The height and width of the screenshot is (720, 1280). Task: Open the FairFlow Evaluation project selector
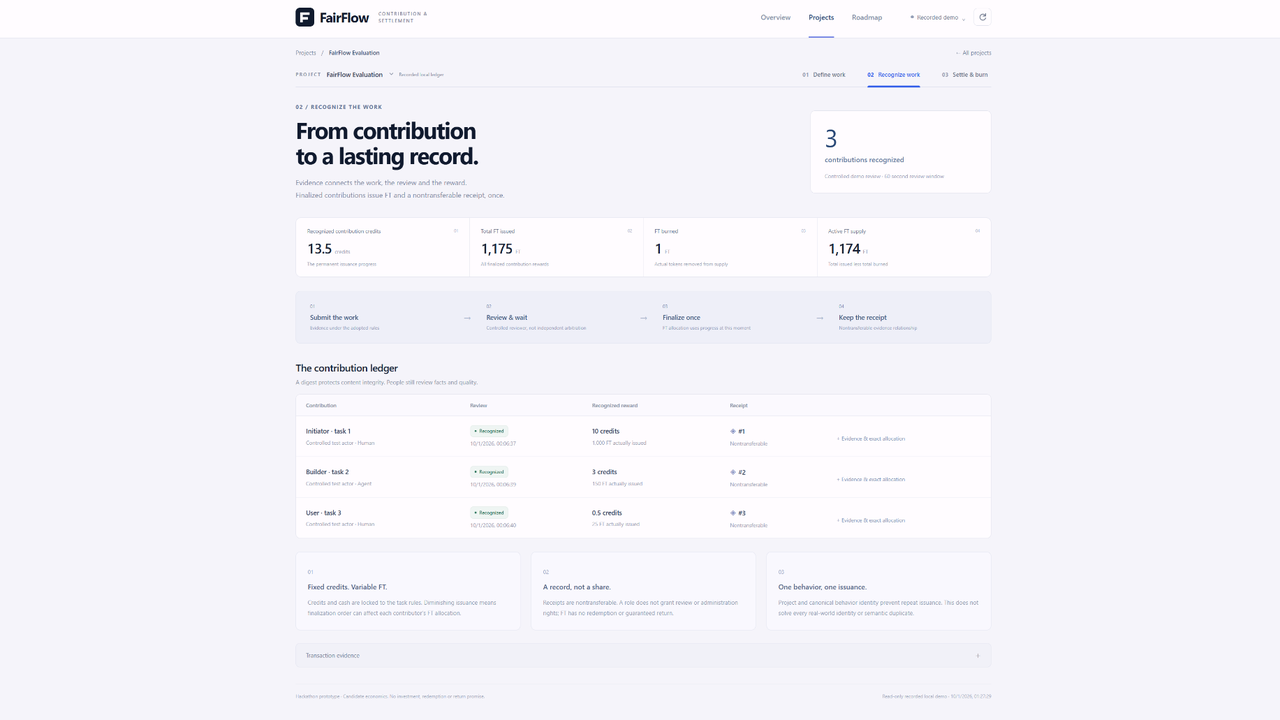pos(360,74)
